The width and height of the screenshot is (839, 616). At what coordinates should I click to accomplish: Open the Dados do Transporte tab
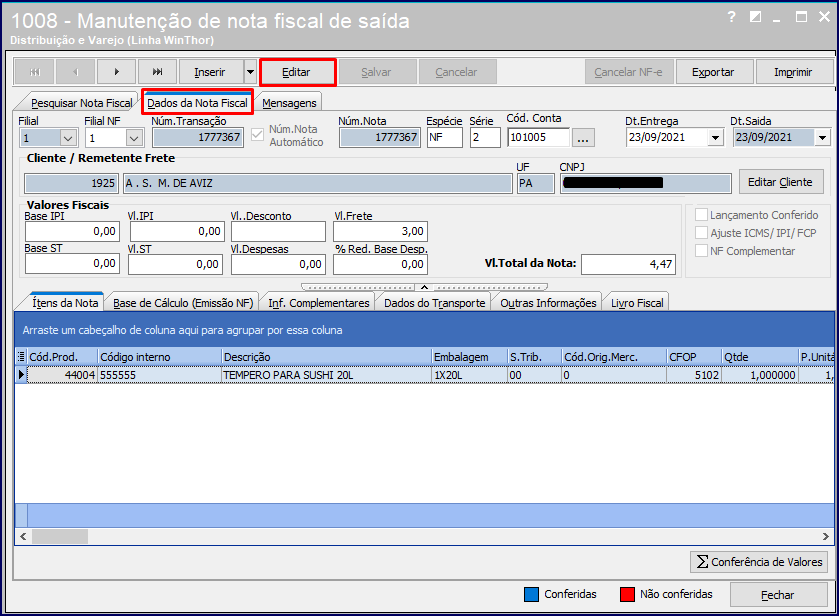click(x=434, y=303)
